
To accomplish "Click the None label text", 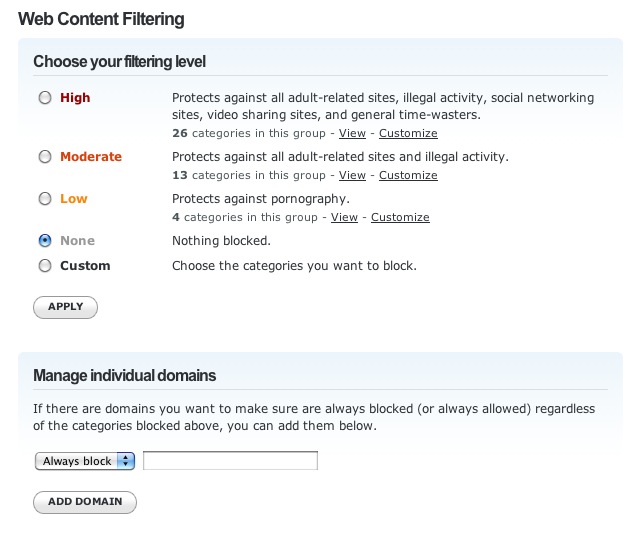I will coord(78,241).
